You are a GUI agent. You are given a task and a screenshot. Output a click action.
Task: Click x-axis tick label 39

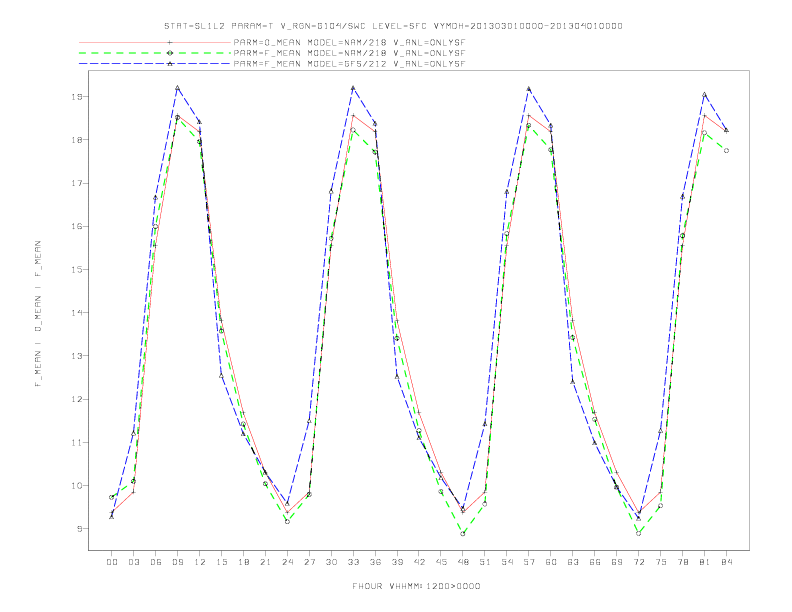(397, 562)
